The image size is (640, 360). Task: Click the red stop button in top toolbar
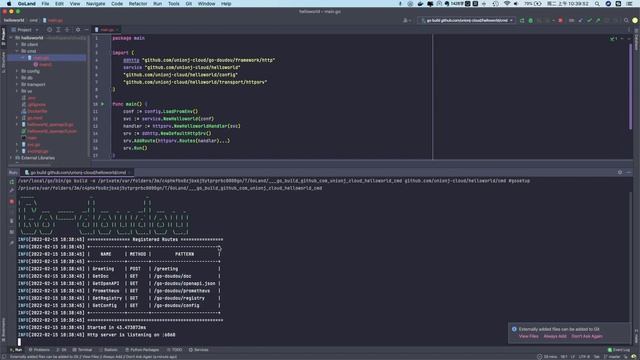560,20
